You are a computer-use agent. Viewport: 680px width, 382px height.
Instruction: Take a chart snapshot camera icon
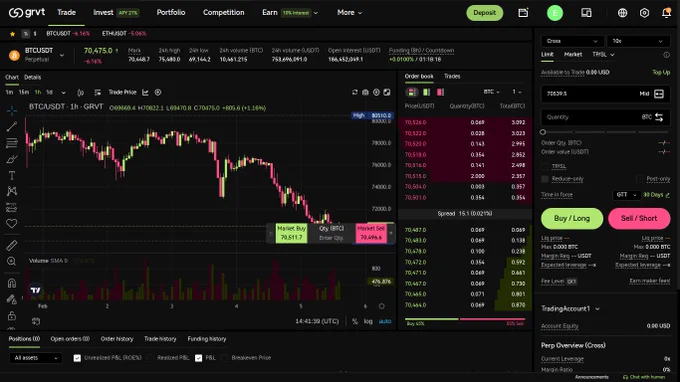click(x=366, y=92)
